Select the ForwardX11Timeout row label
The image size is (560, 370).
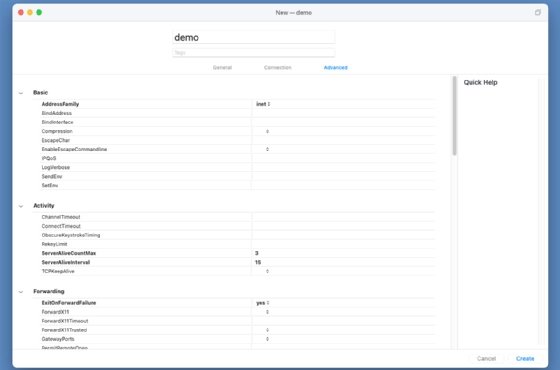pyautogui.click(x=65, y=321)
